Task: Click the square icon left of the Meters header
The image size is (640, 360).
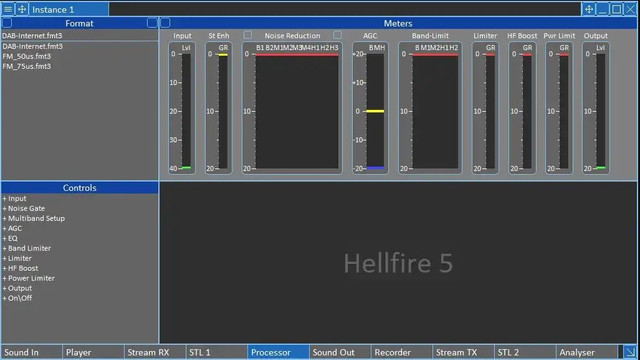Action: [x=165, y=23]
